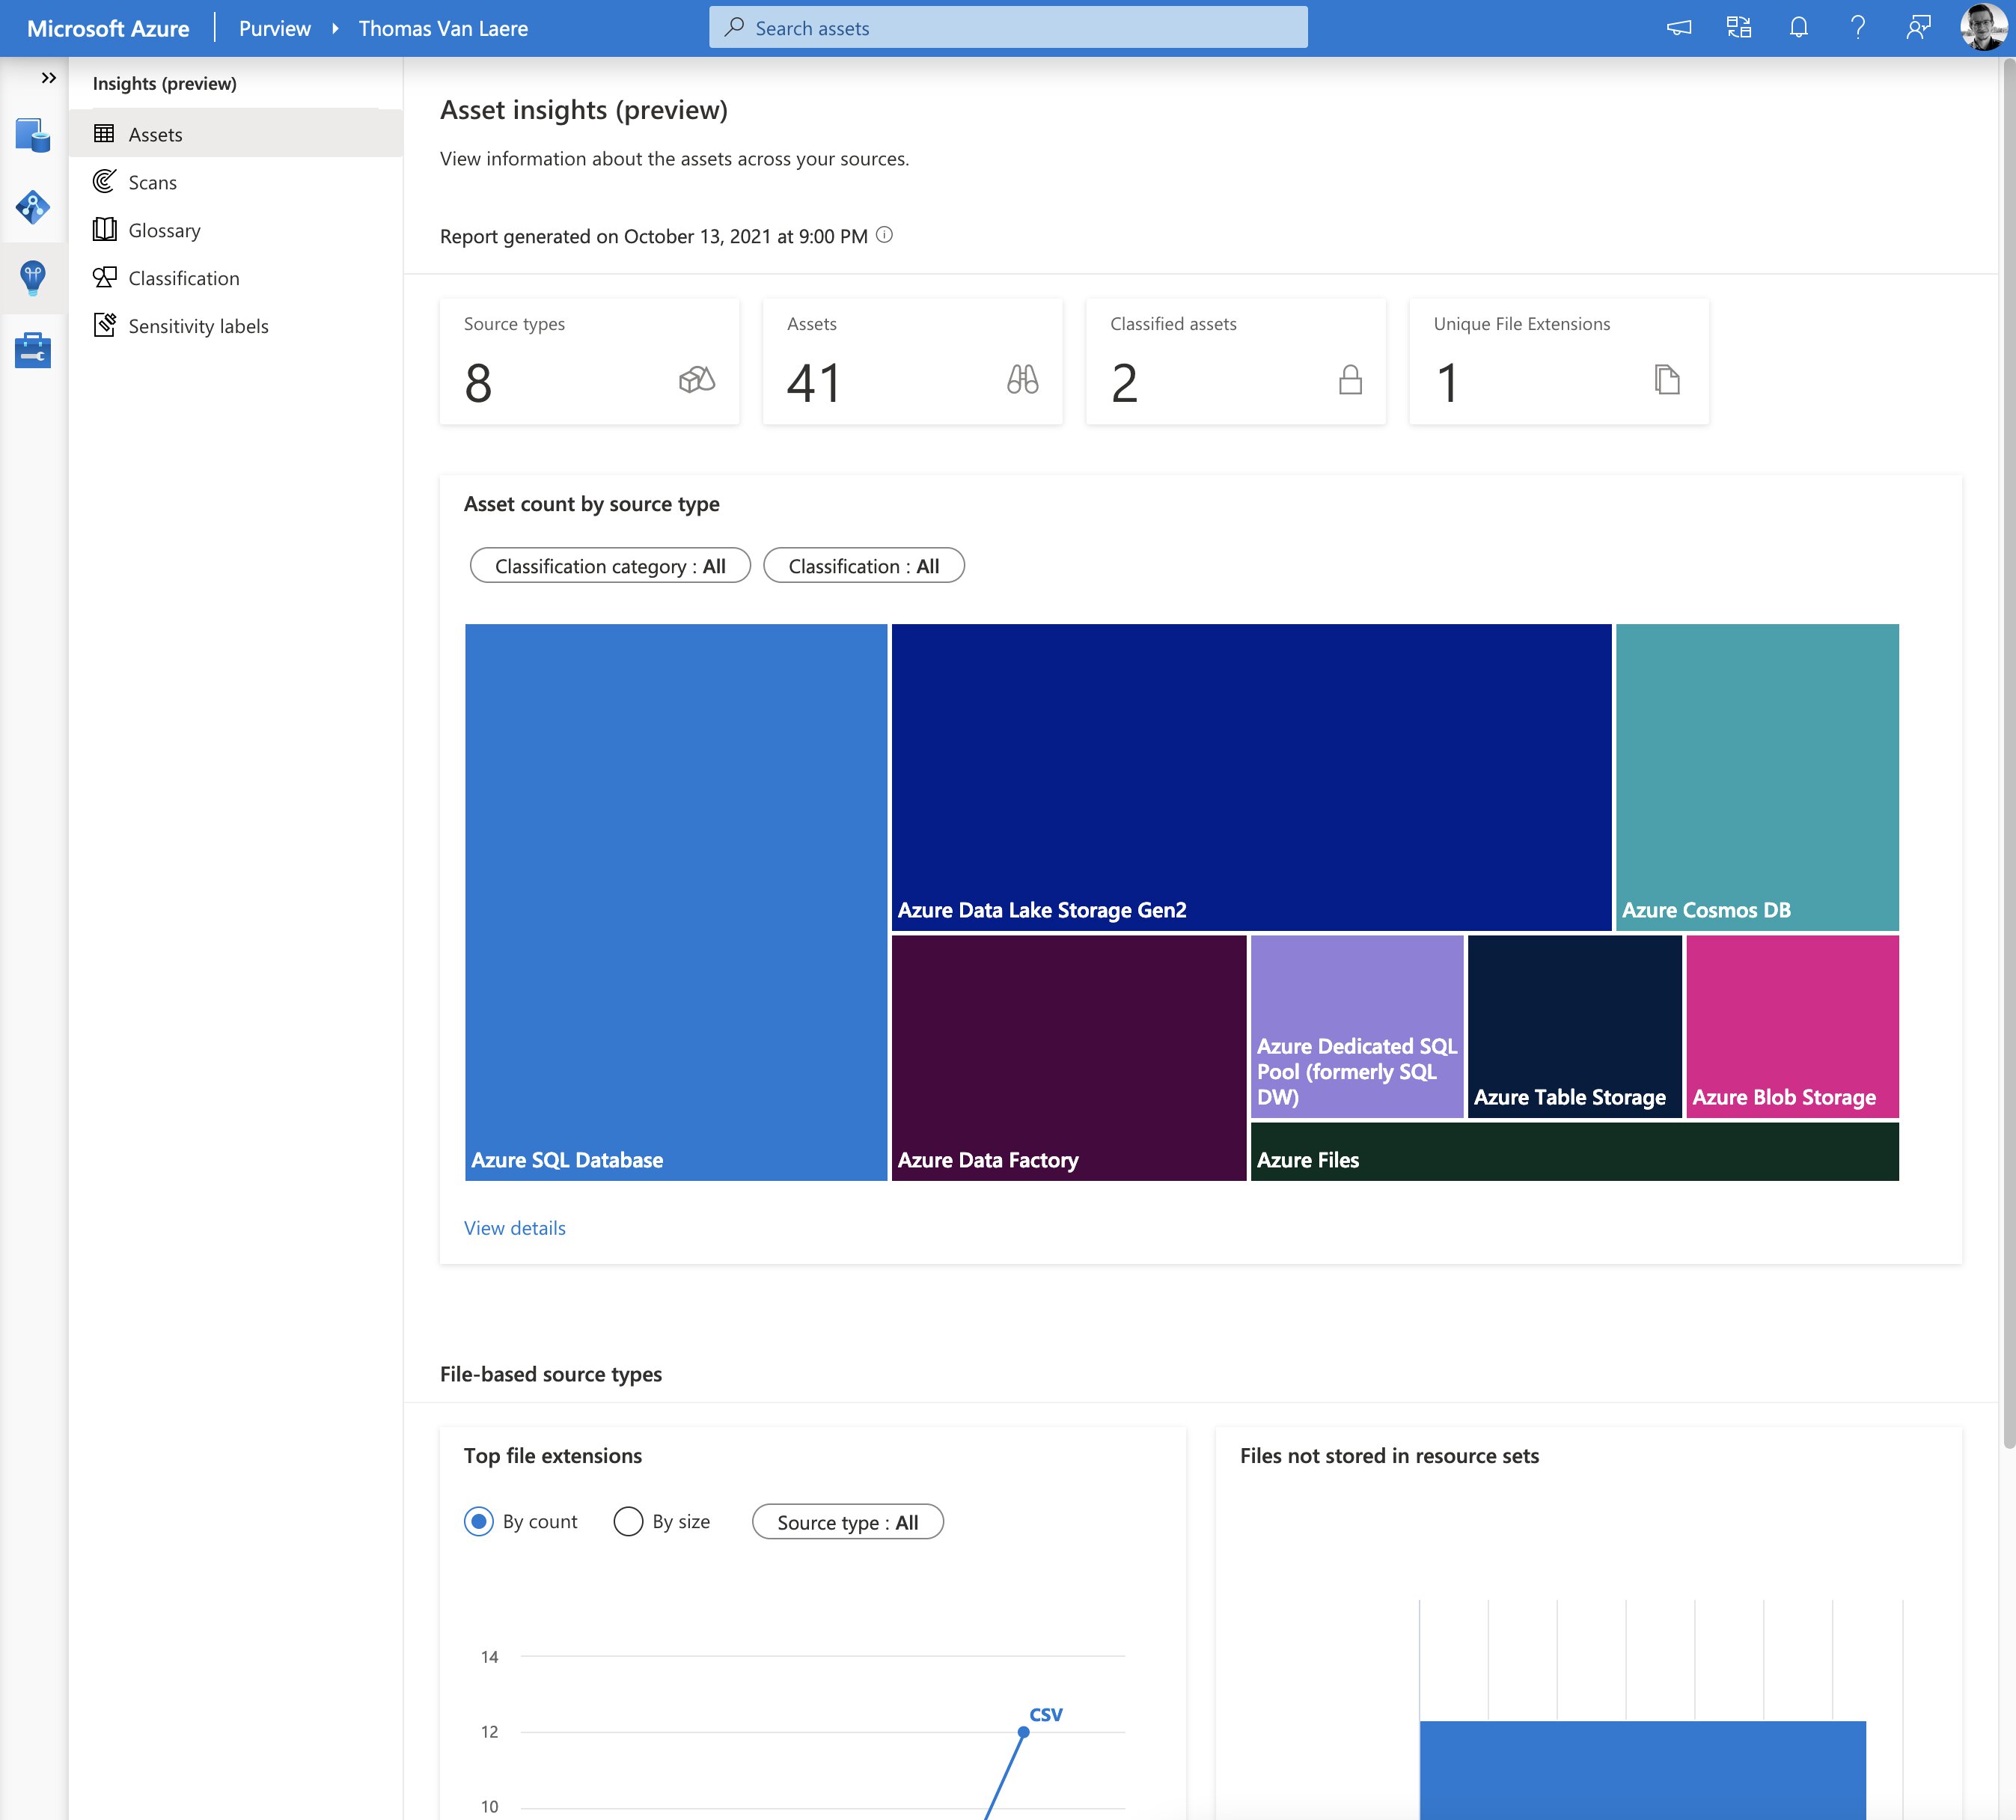Open the Insights lightbulb sidebar icon
Image resolution: width=2016 pixels, height=1820 pixels.
(33, 277)
